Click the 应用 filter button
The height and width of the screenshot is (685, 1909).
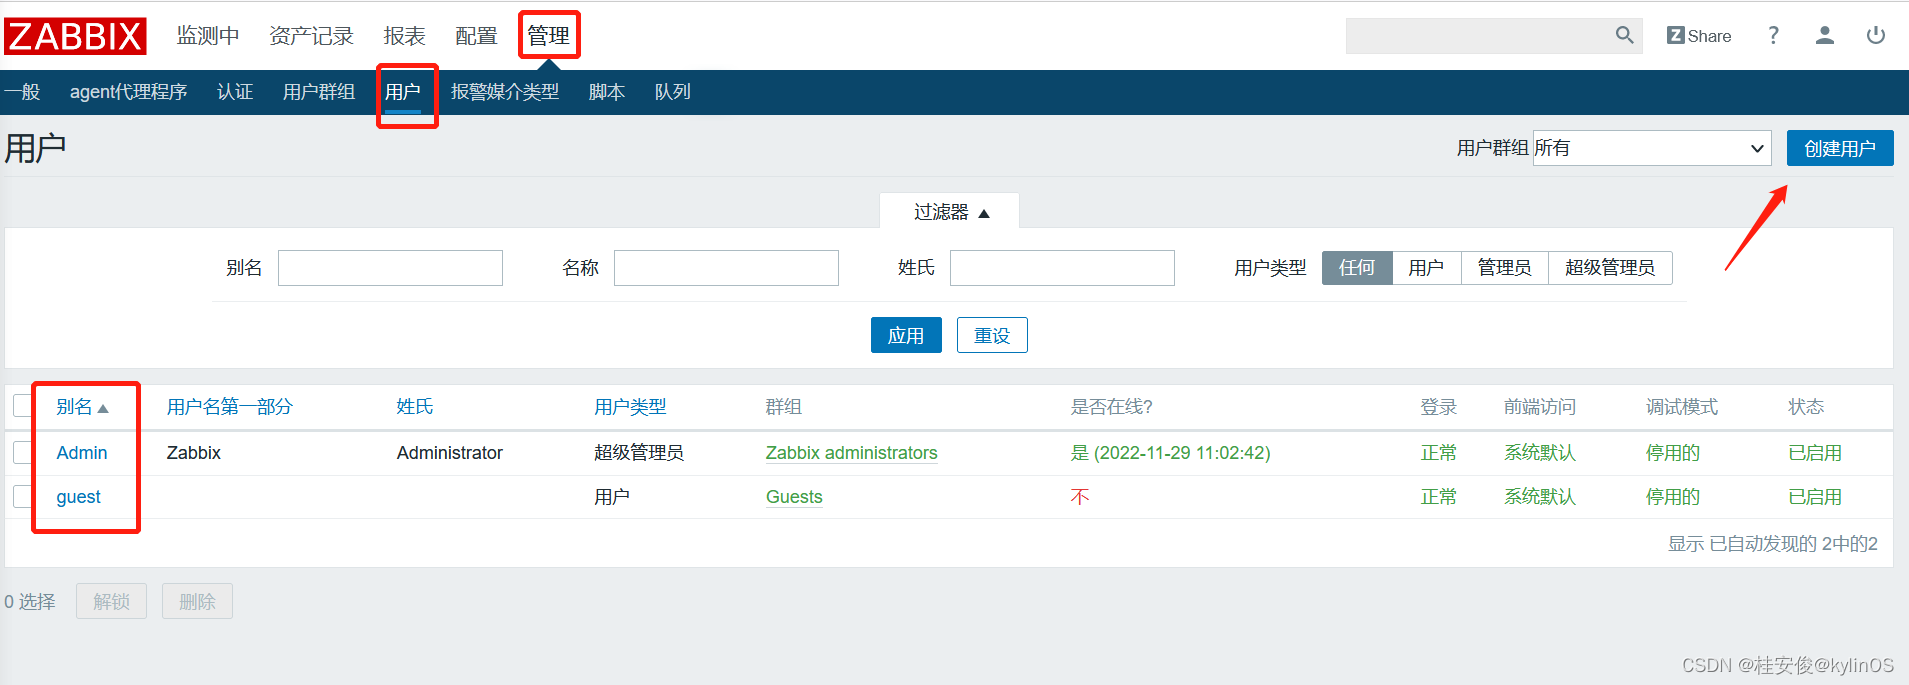[x=906, y=335]
